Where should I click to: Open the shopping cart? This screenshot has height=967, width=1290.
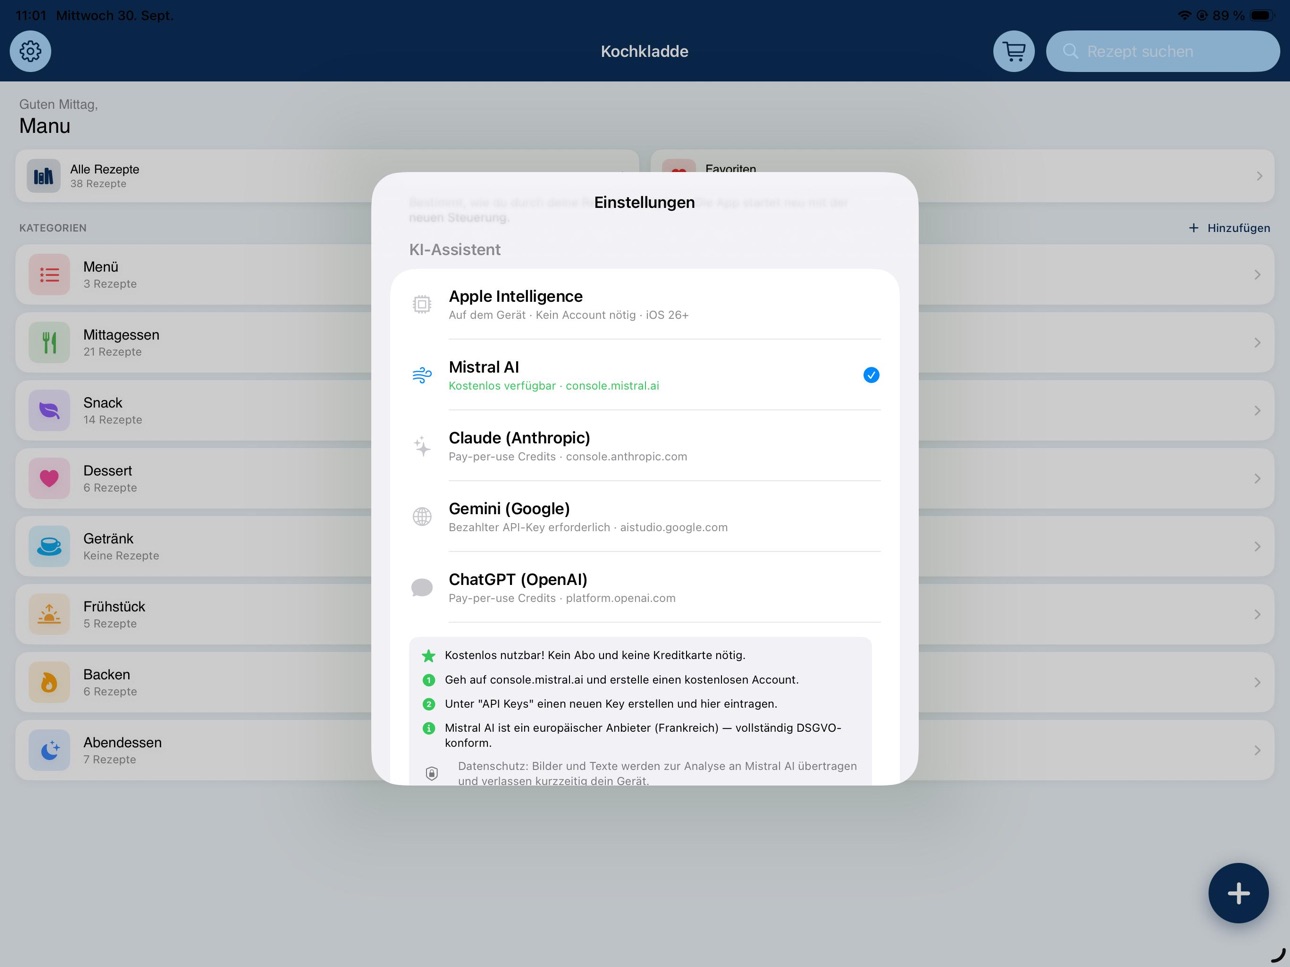coord(1014,51)
